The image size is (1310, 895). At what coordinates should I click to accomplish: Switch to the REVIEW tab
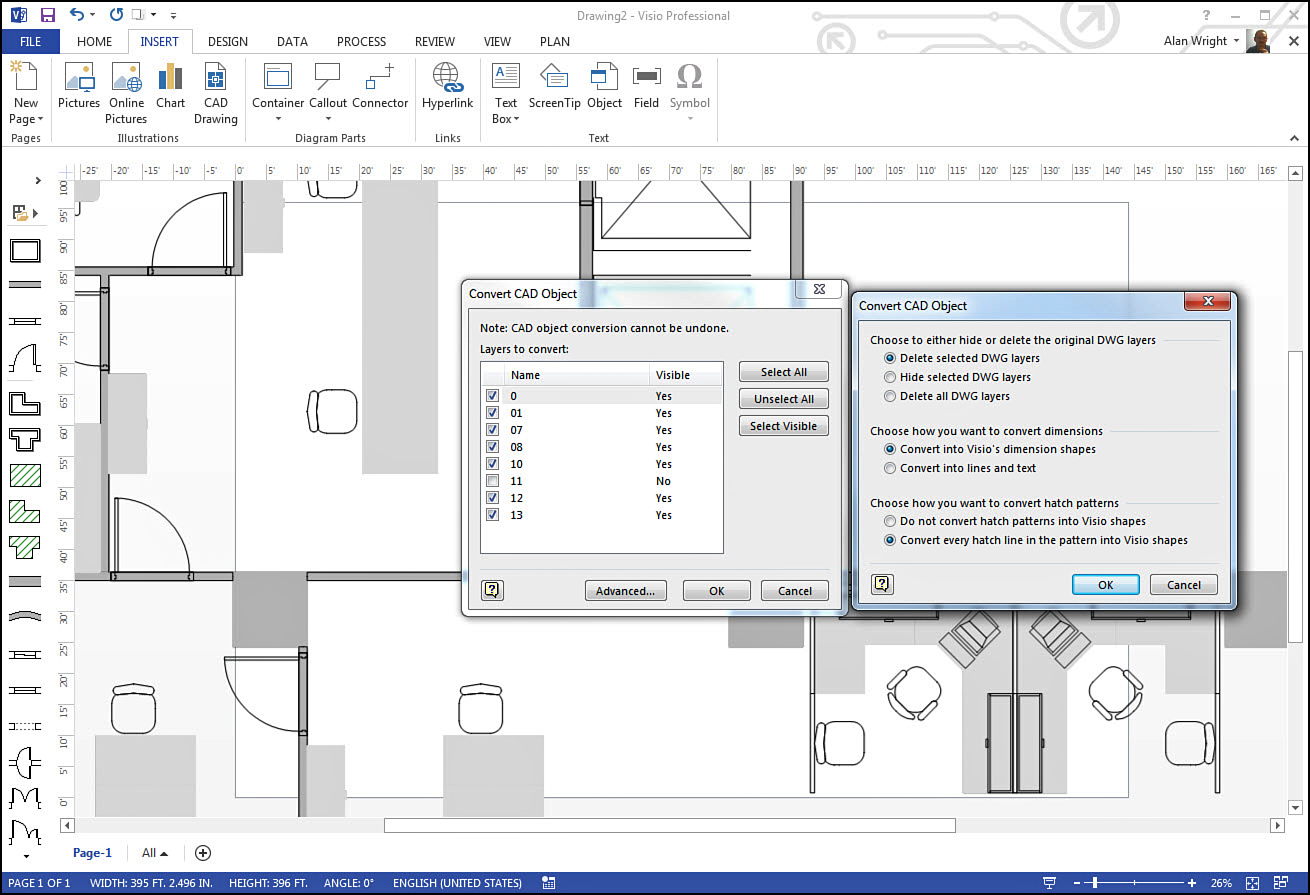coord(435,42)
